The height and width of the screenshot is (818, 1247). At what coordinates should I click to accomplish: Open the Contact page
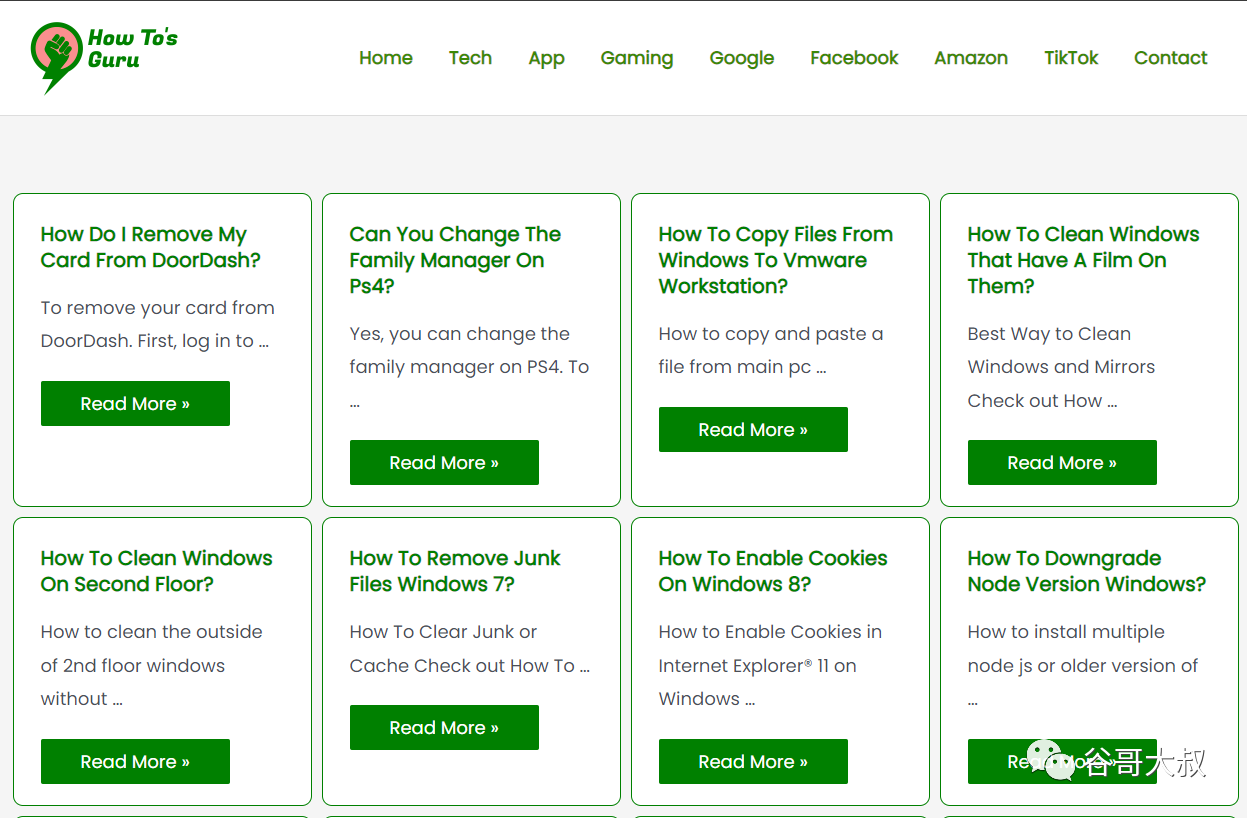(1170, 58)
